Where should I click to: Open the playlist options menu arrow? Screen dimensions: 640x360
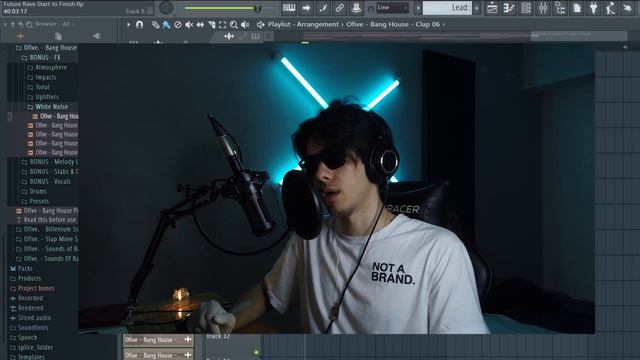coord(129,24)
